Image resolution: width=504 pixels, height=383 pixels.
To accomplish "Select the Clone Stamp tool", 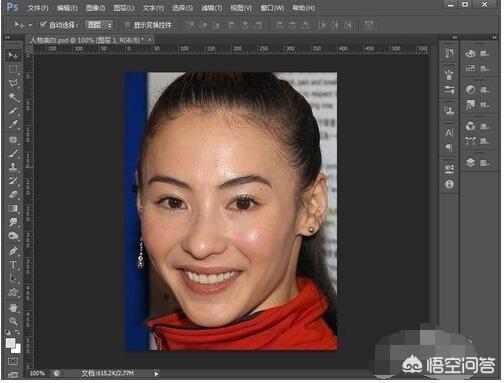I will point(13,167).
